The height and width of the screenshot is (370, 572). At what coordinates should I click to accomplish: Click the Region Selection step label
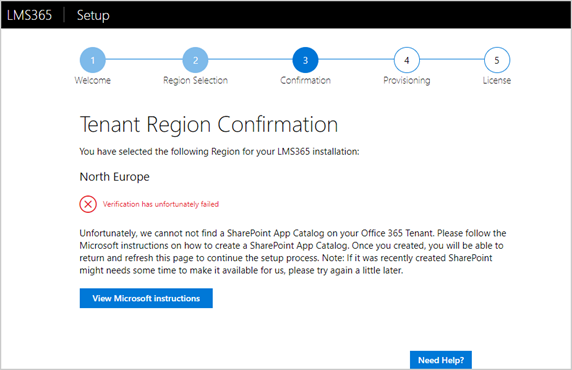pos(196,80)
